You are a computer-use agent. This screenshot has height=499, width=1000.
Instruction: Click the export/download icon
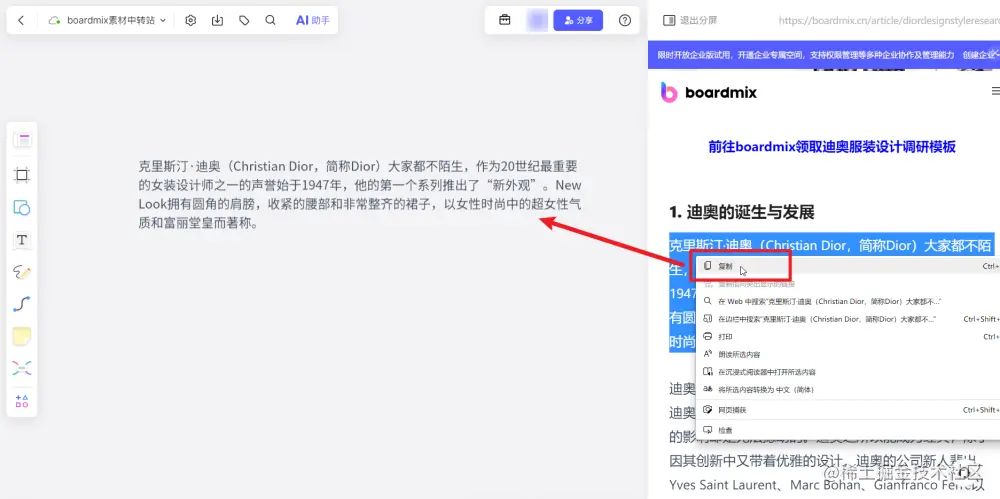coord(217,20)
